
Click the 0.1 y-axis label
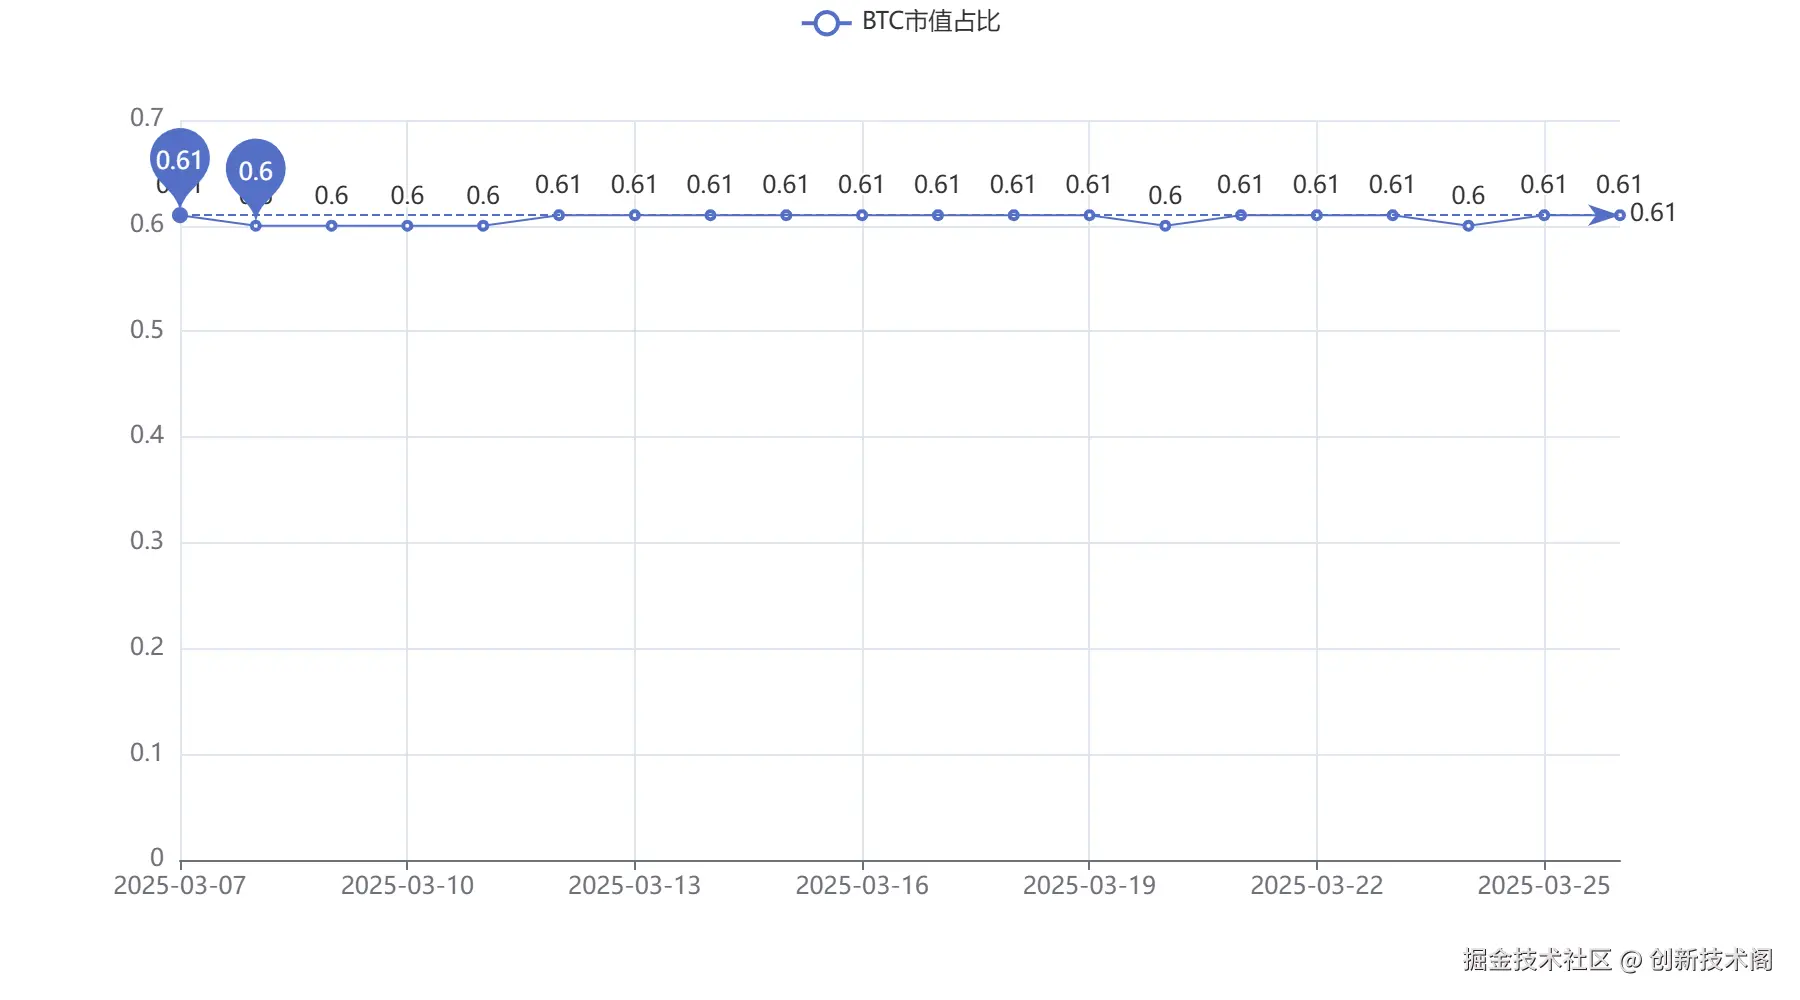coord(147,753)
